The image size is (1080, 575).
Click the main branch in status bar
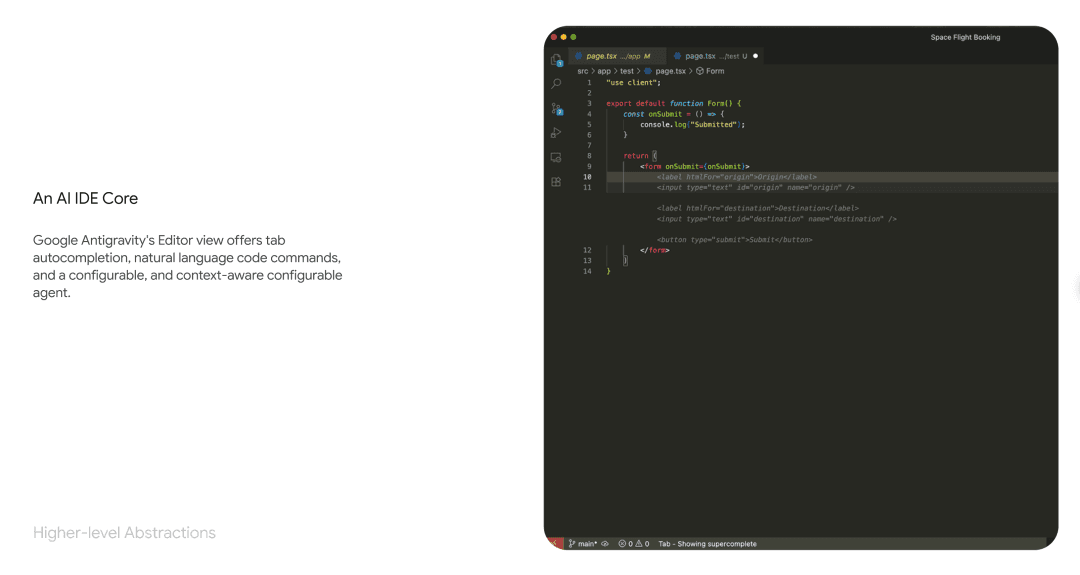point(583,544)
